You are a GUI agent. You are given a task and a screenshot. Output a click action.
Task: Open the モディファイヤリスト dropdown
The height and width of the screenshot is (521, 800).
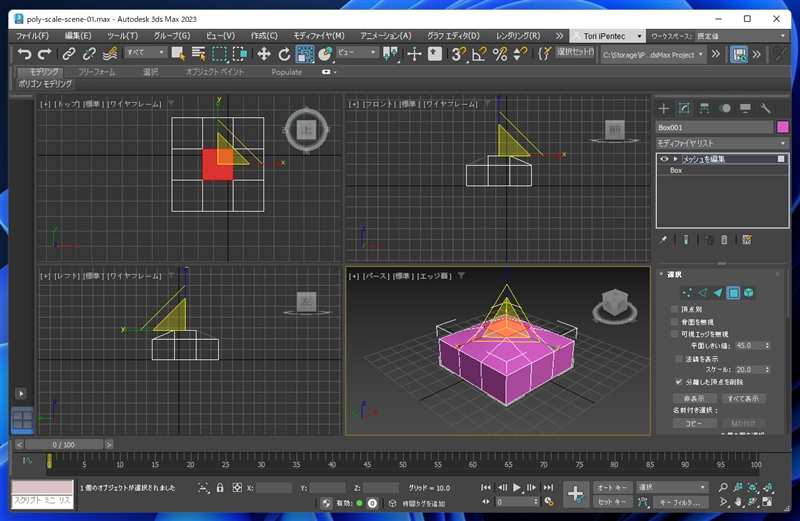[x=722, y=143]
